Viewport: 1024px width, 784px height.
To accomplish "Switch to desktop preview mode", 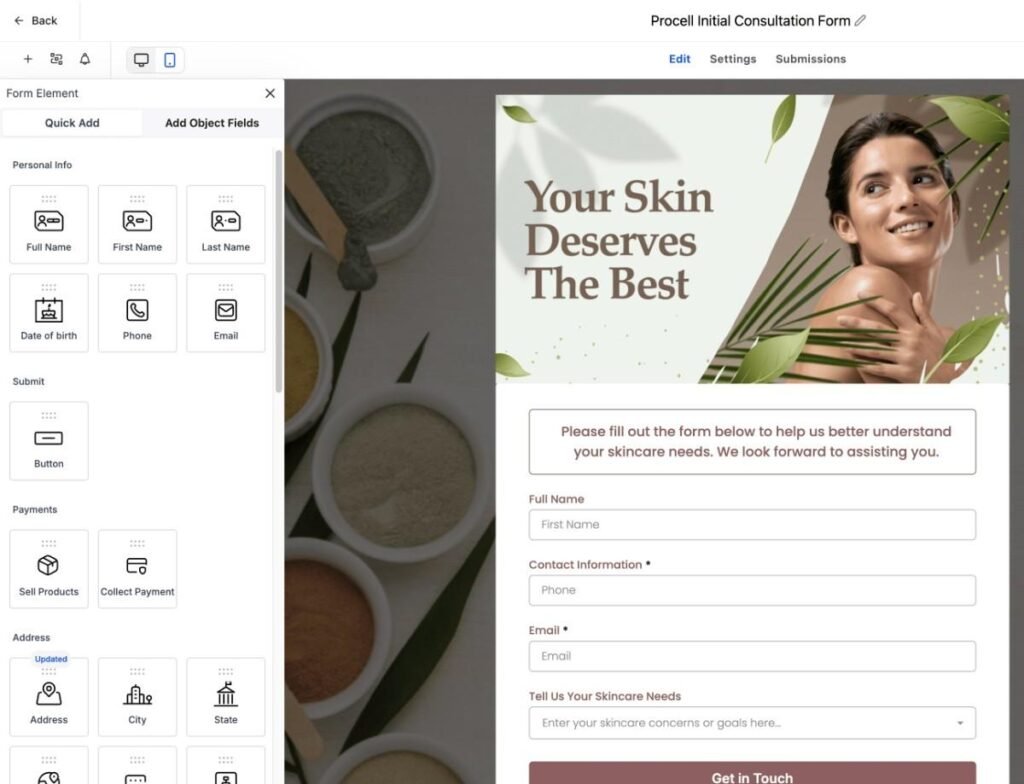I will point(142,60).
